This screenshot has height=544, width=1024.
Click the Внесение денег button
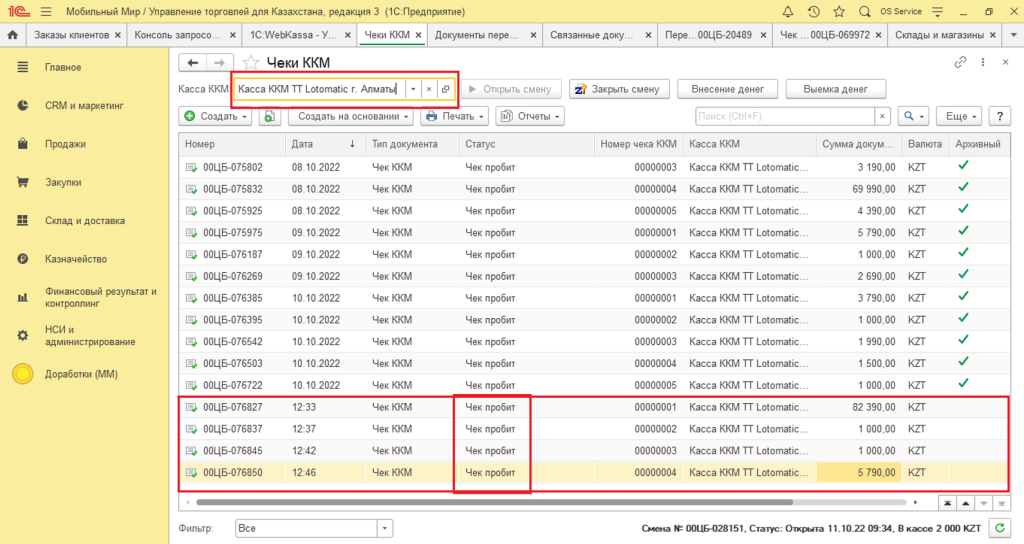(x=728, y=89)
